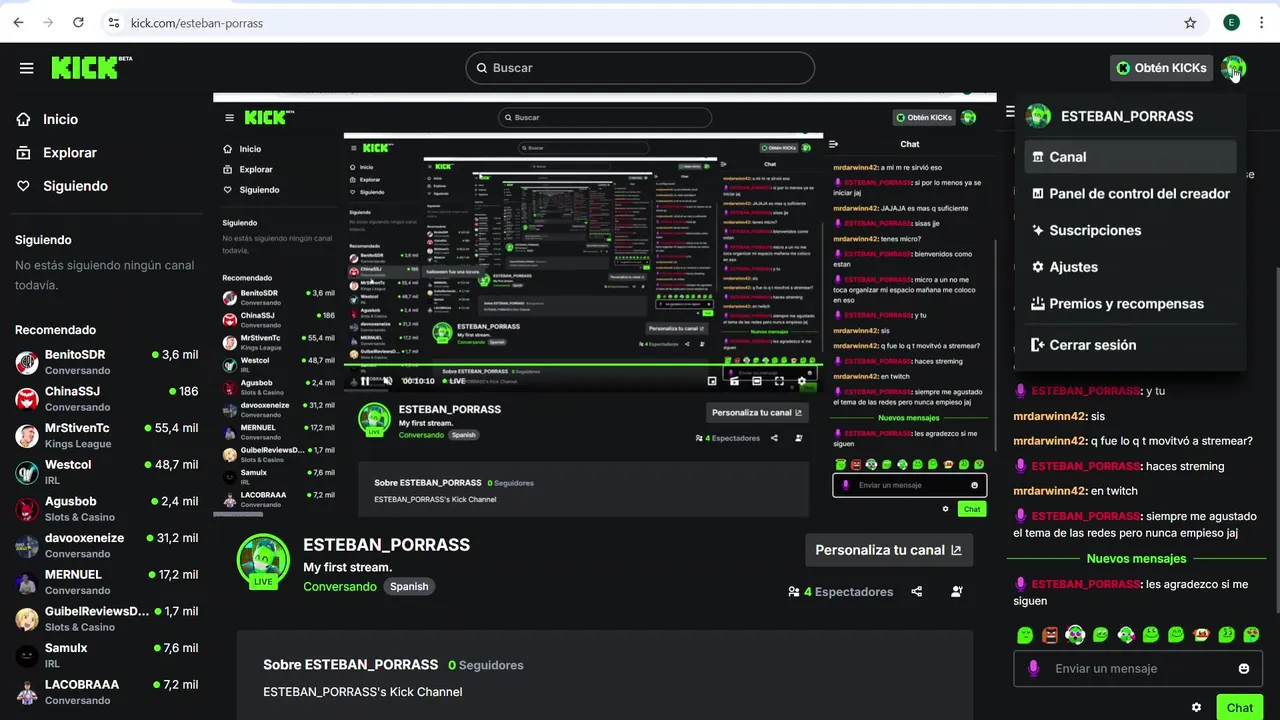Click the user-with-wrench icon beside share
Image resolution: width=1280 pixels, height=720 pixels.
[957, 592]
